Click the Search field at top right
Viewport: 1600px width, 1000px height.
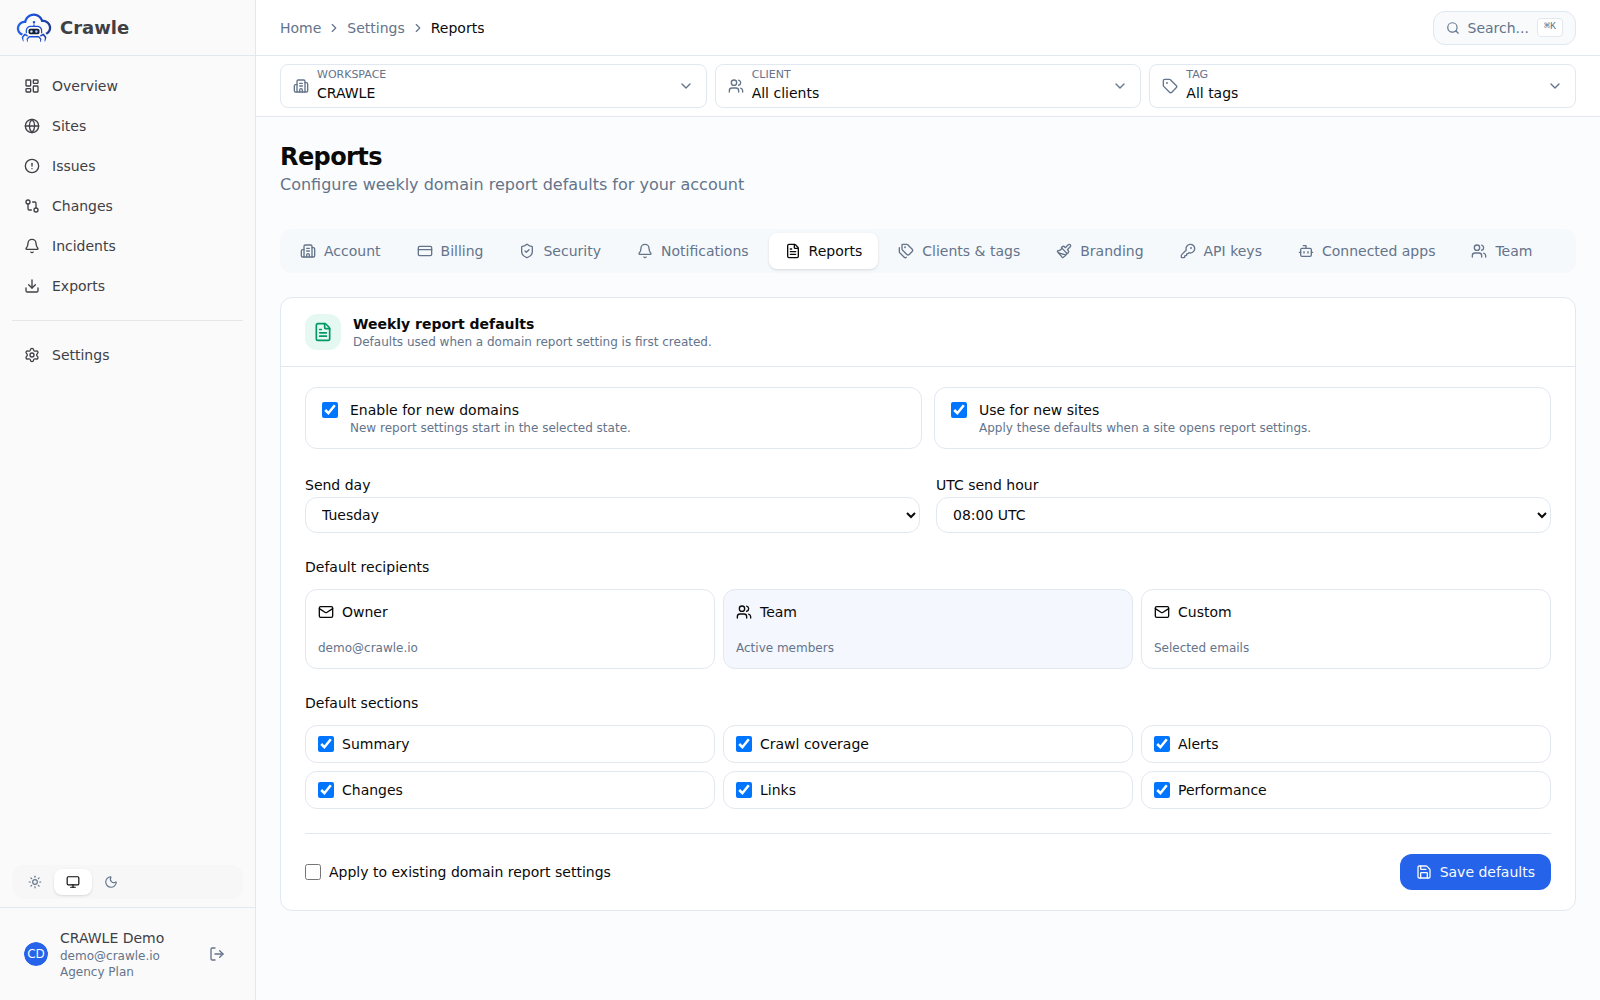[x=1504, y=28]
